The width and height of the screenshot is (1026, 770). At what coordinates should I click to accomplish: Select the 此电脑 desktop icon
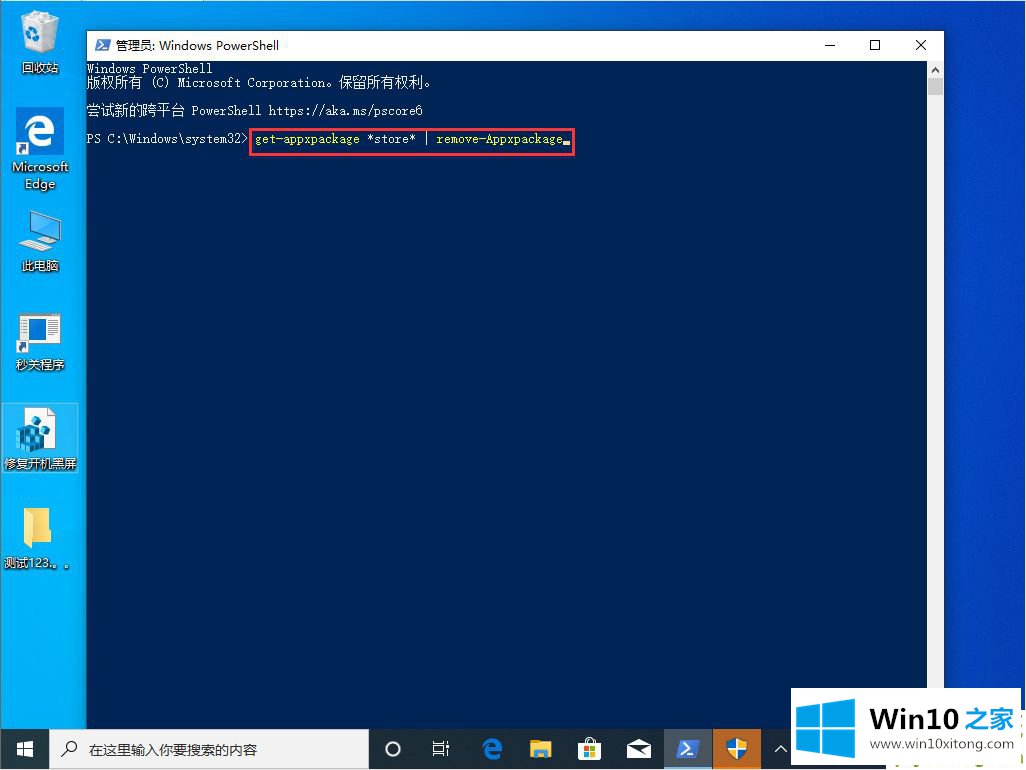[39, 241]
